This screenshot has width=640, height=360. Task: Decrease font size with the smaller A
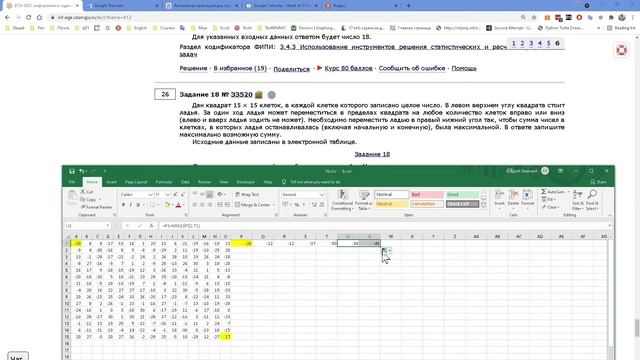(182, 195)
